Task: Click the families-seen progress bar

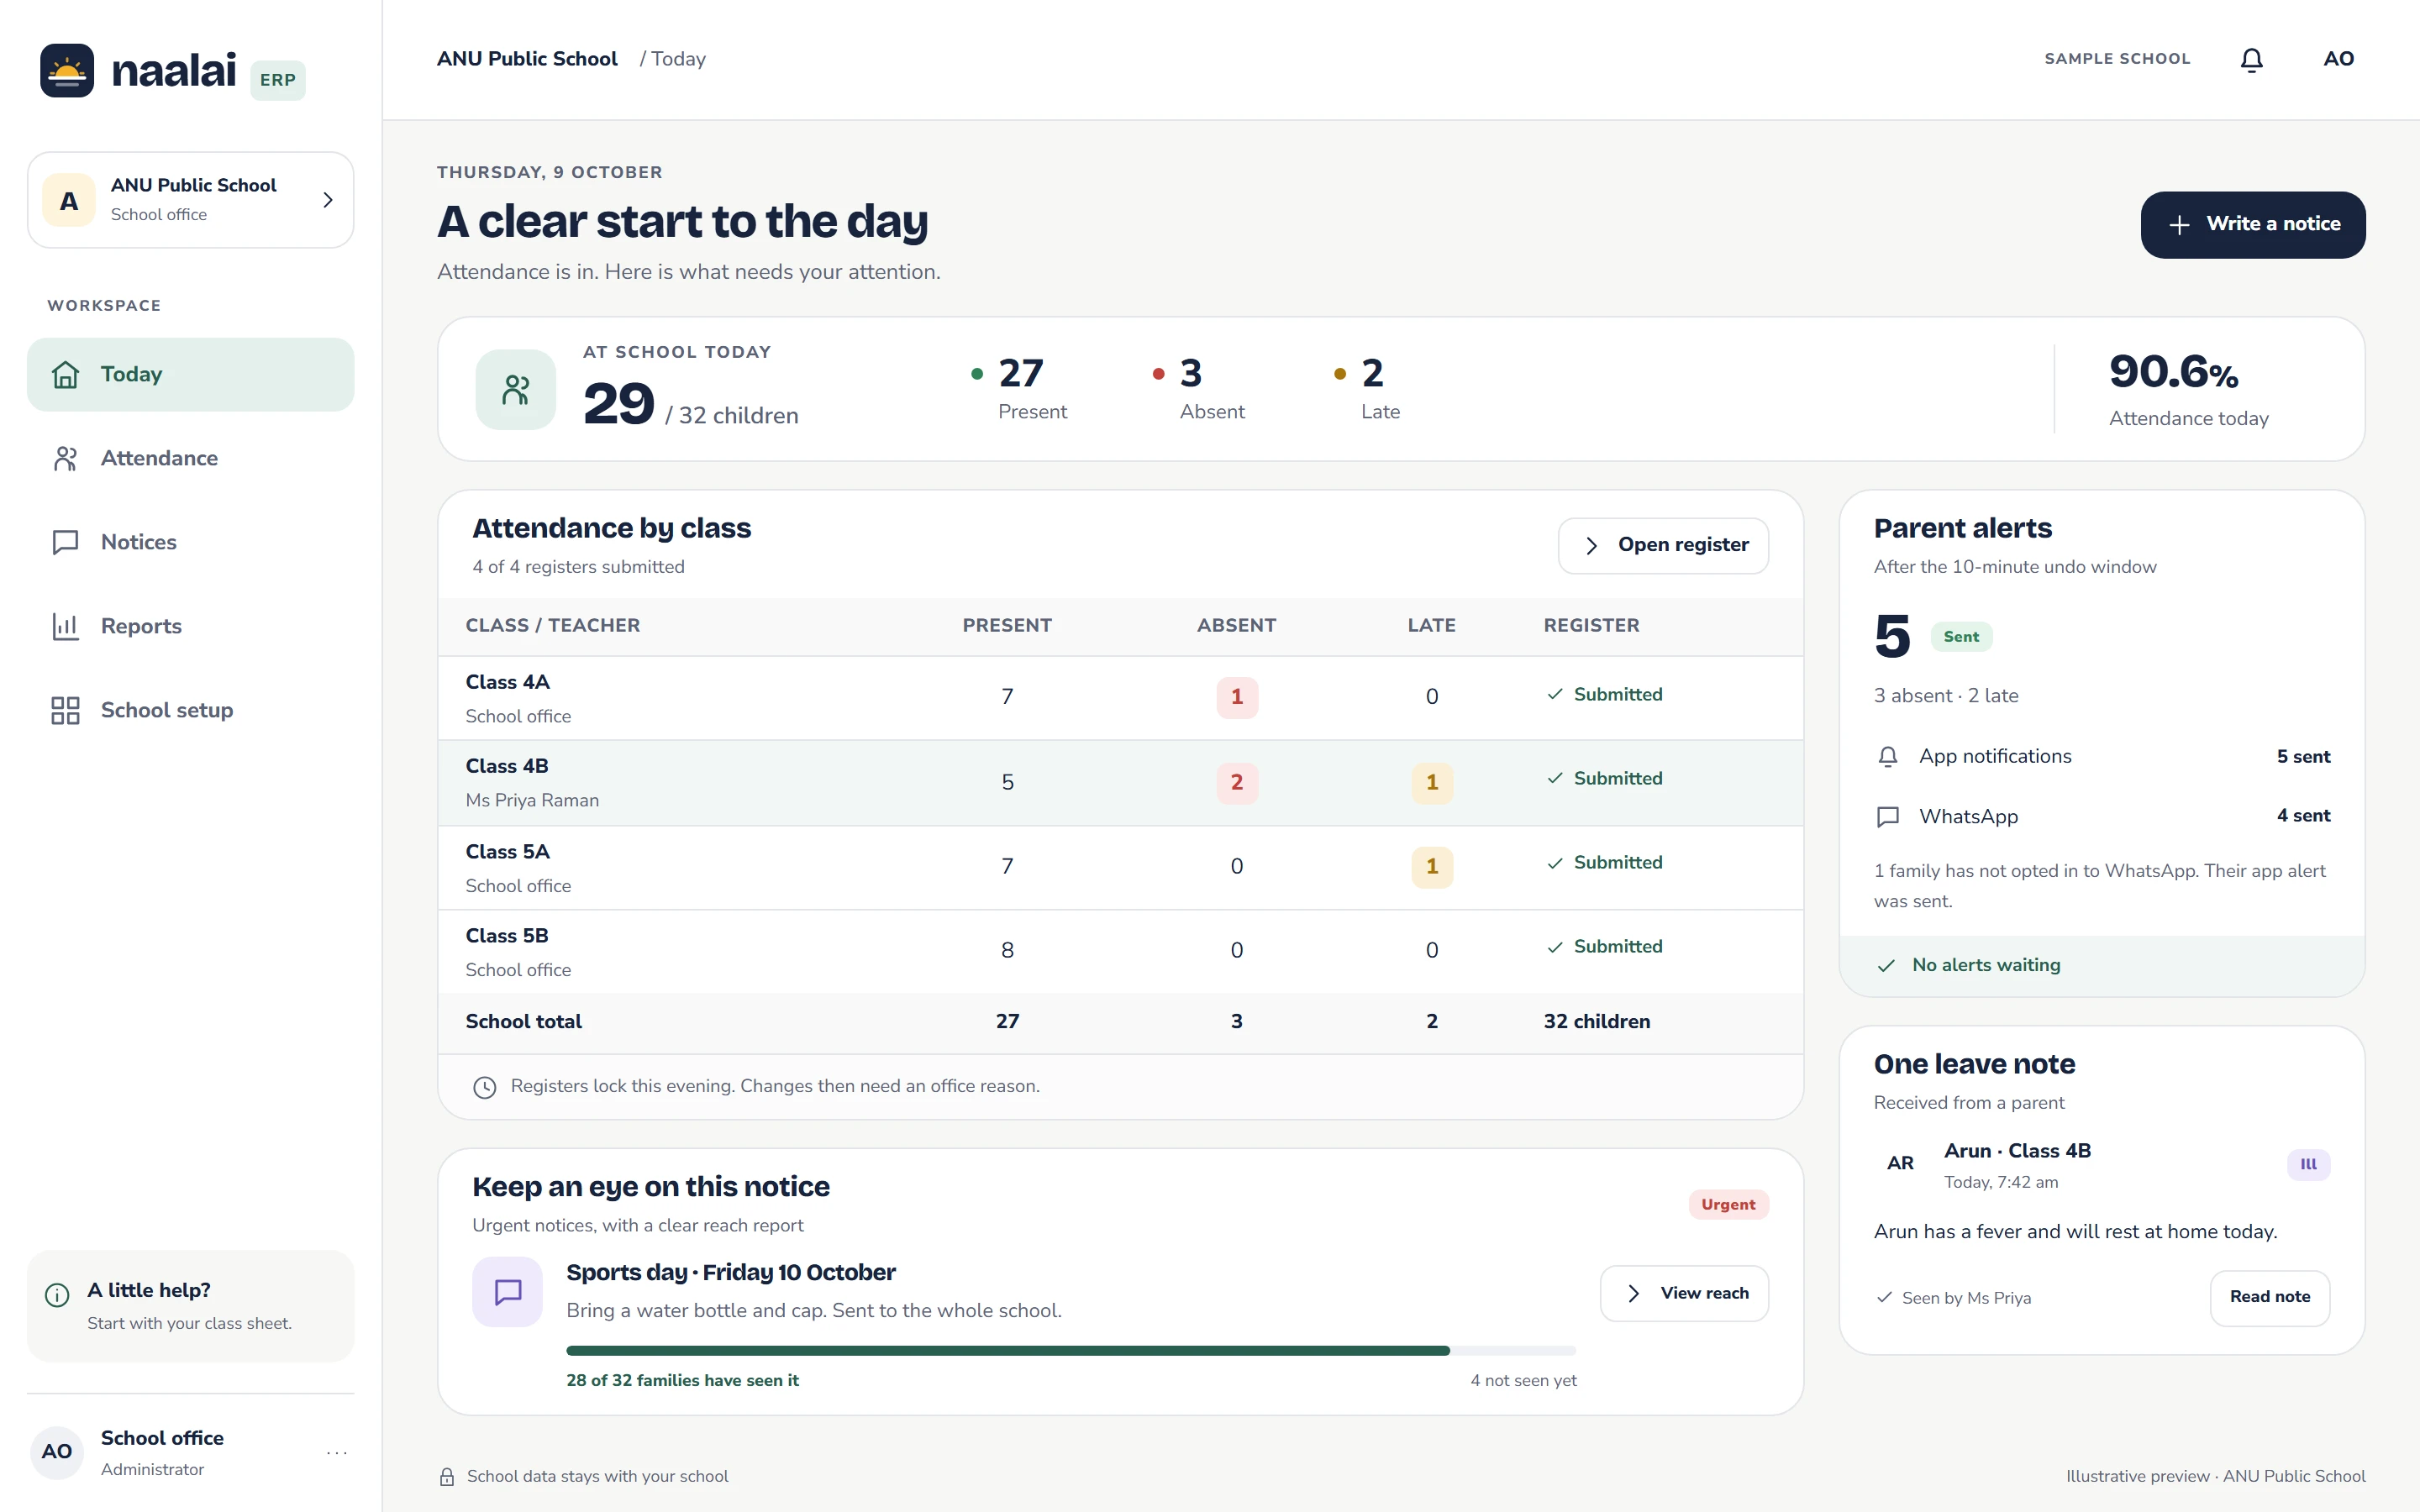Action: click(1071, 1351)
